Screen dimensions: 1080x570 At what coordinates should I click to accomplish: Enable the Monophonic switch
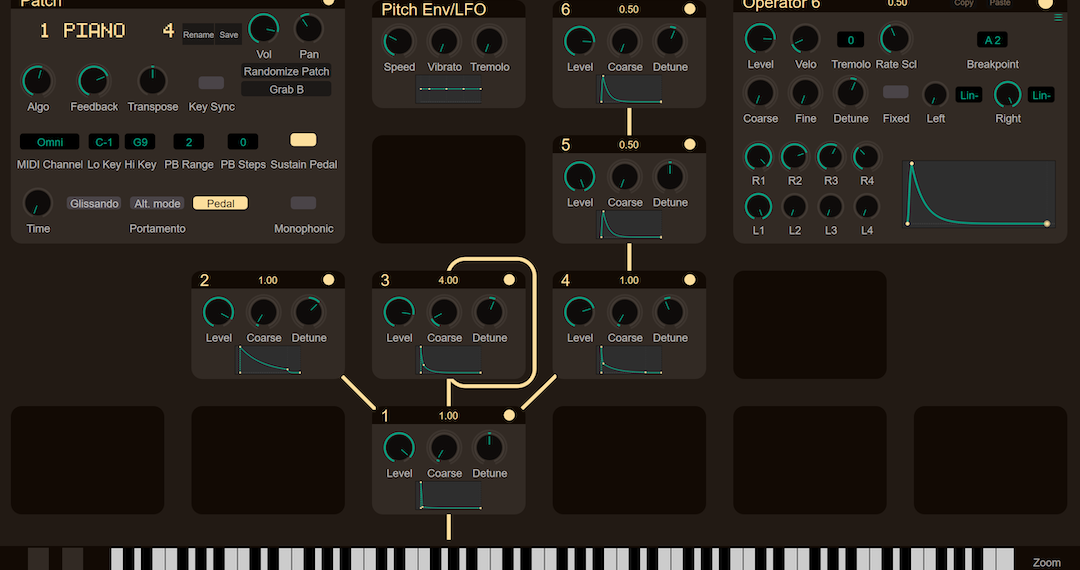[x=303, y=203]
